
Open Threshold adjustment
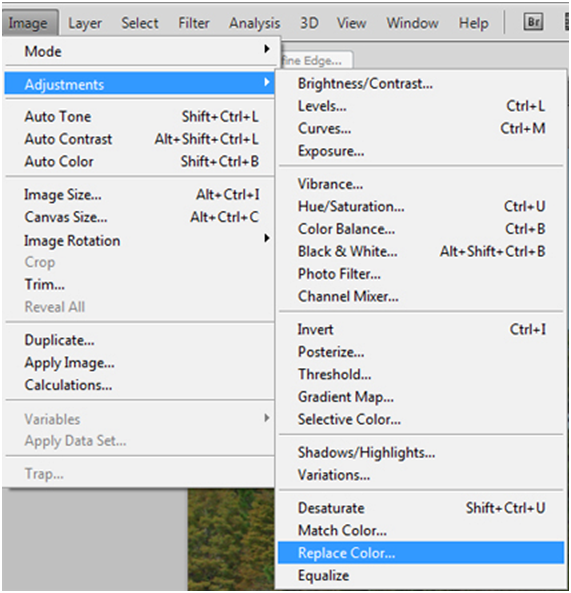point(421,374)
